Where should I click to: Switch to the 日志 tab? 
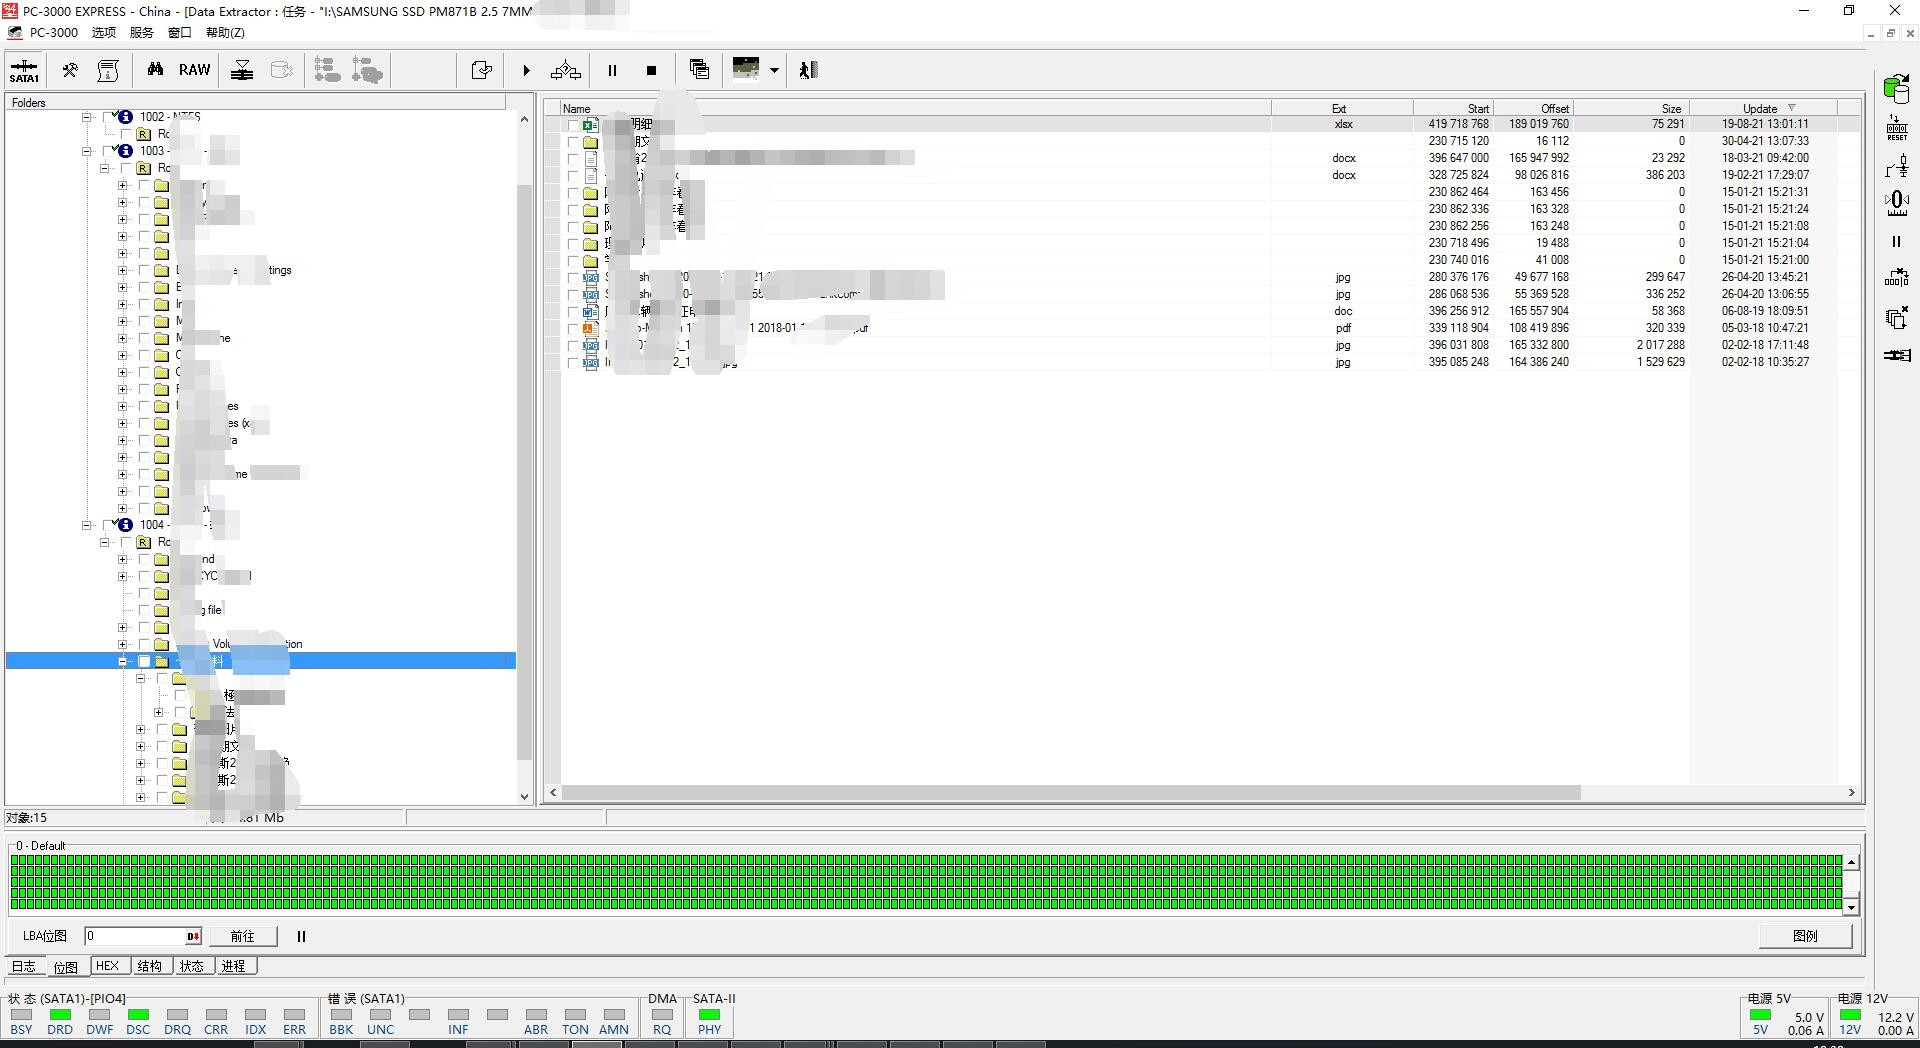24,966
